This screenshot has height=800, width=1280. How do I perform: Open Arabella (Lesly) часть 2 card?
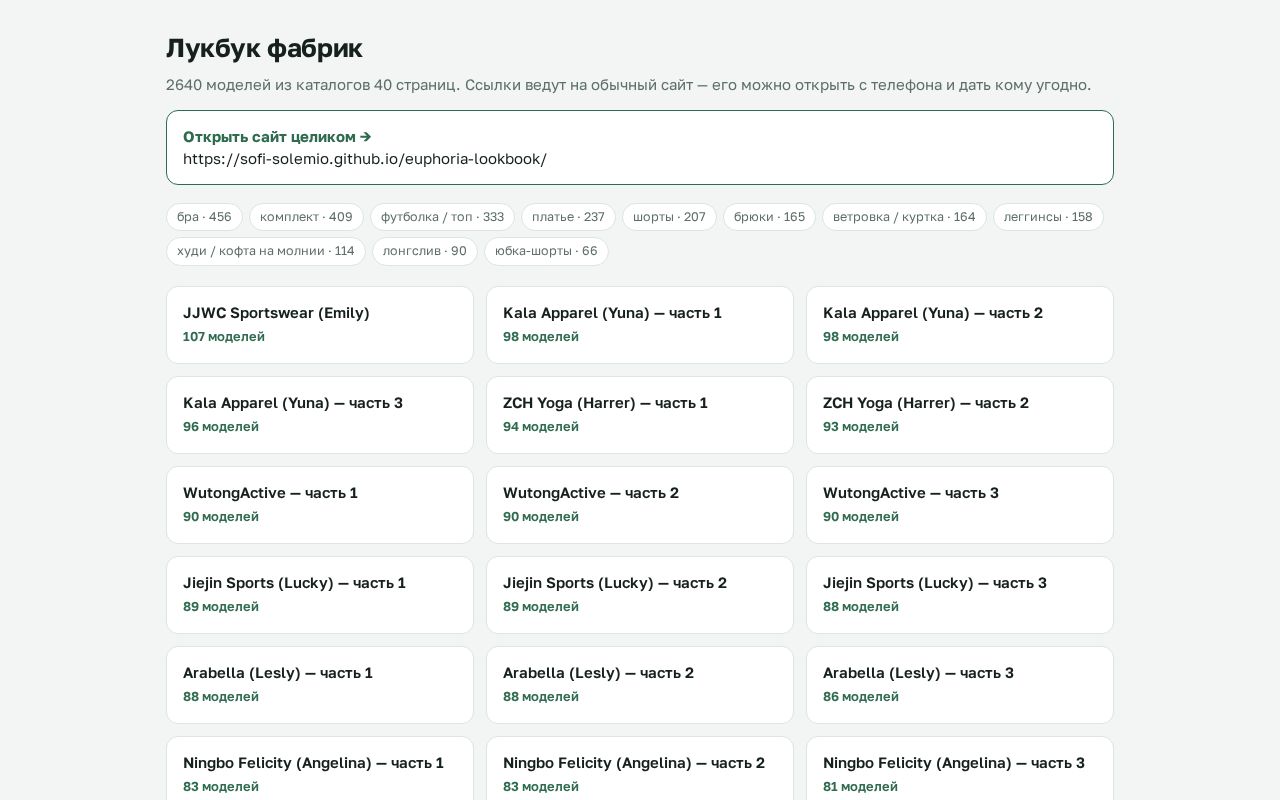[x=640, y=685]
